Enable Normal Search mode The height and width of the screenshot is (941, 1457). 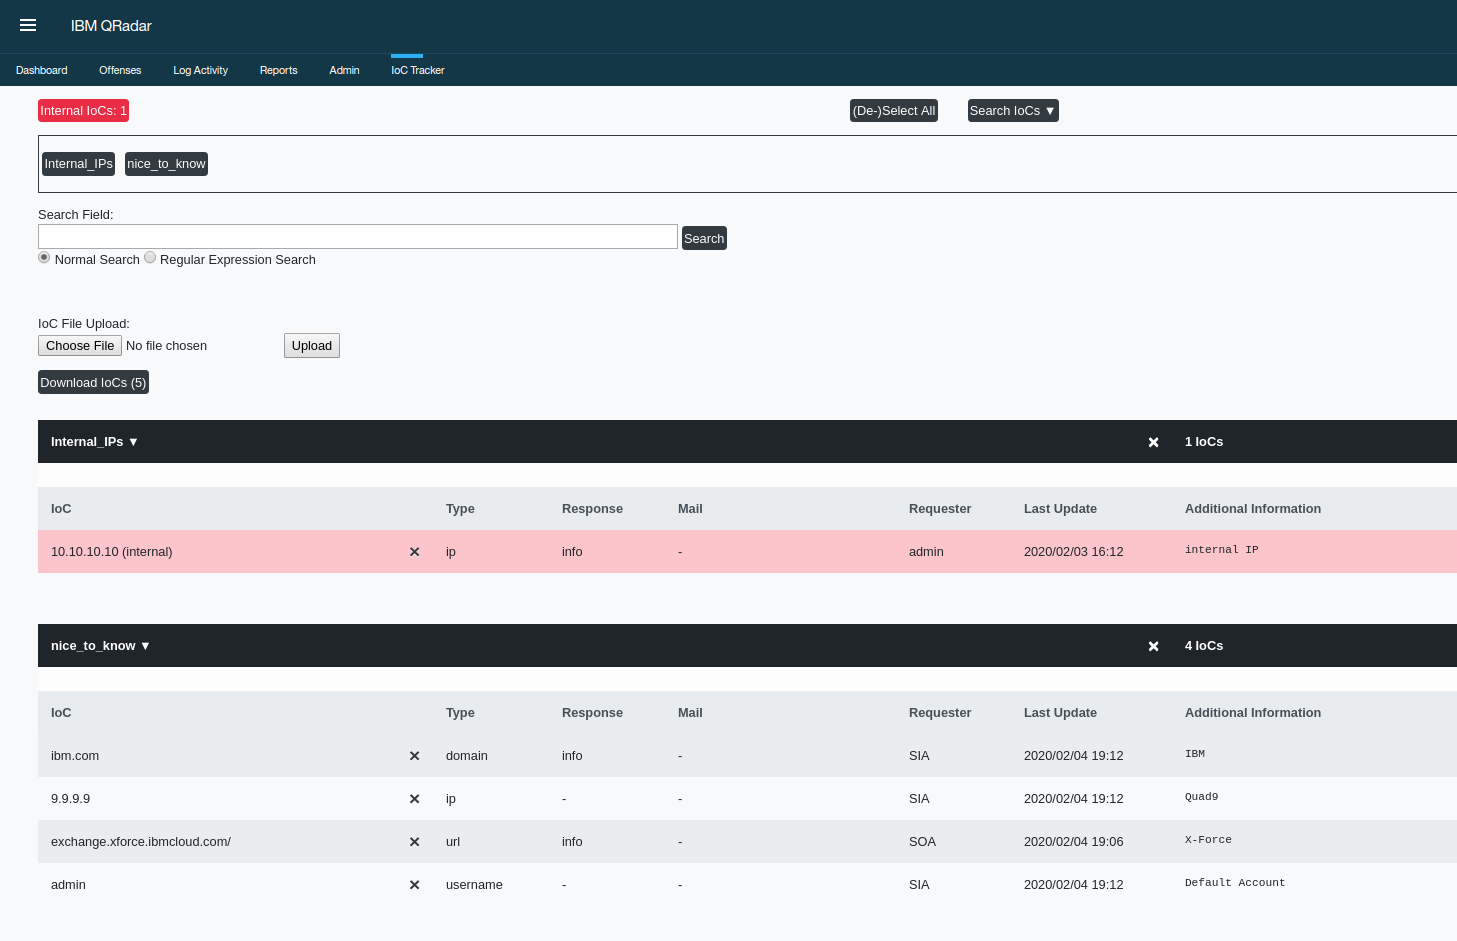(44, 257)
